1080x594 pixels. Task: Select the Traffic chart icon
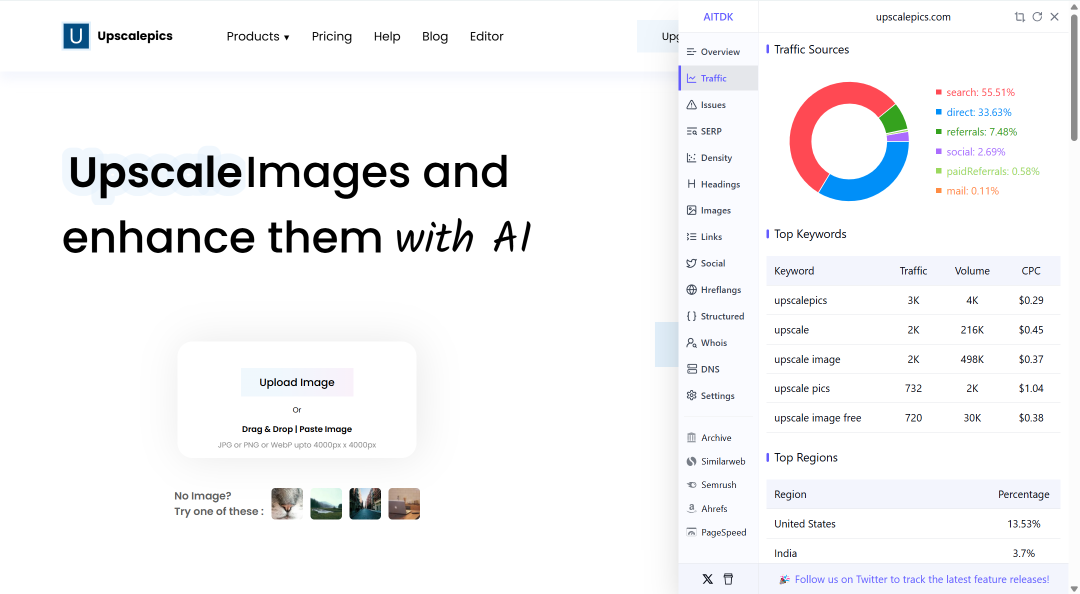[x=692, y=79]
